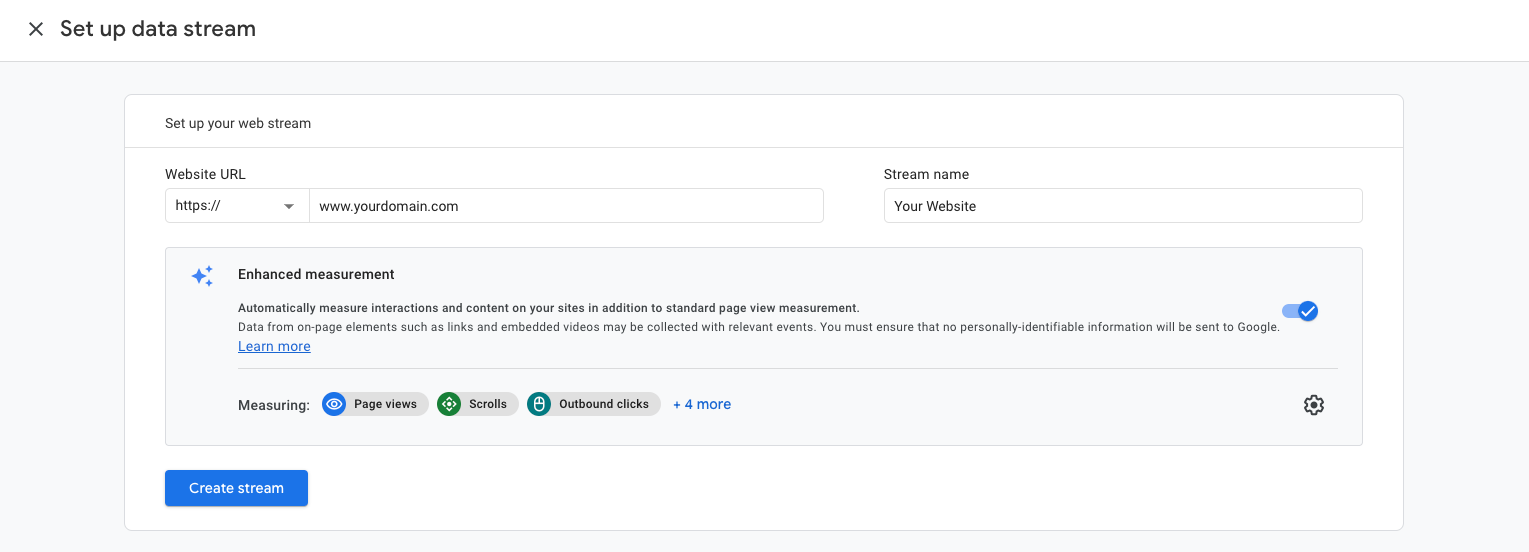Expand the '+ 4 more' measurements list
The height and width of the screenshot is (552, 1529).
pos(701,404)
